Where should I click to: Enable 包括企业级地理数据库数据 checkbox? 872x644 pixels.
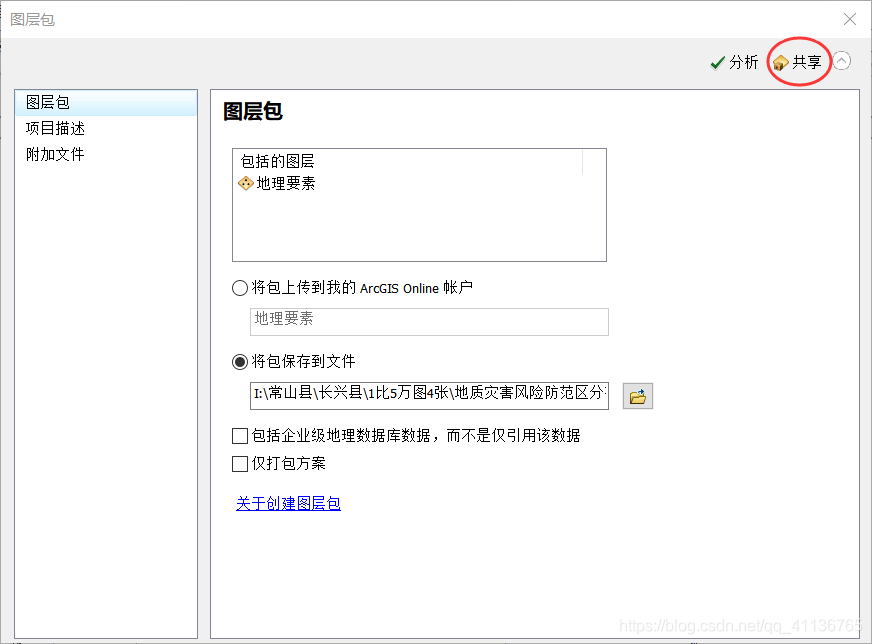pos(239,435)
